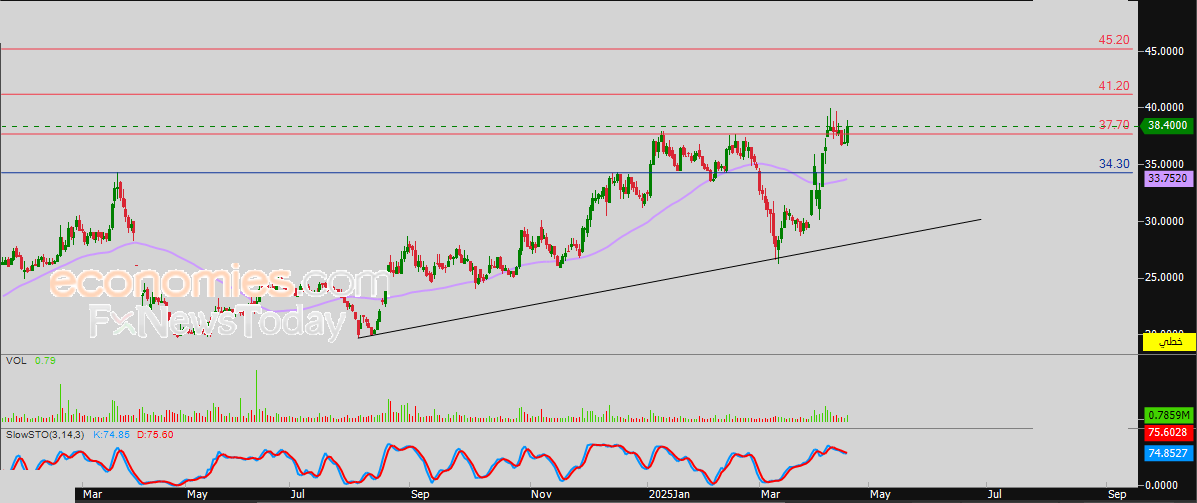This screenshot has width=1197, height=503.
Task: Click the 0.0000 stochastic axis tick
Action: pos(1163,485)
